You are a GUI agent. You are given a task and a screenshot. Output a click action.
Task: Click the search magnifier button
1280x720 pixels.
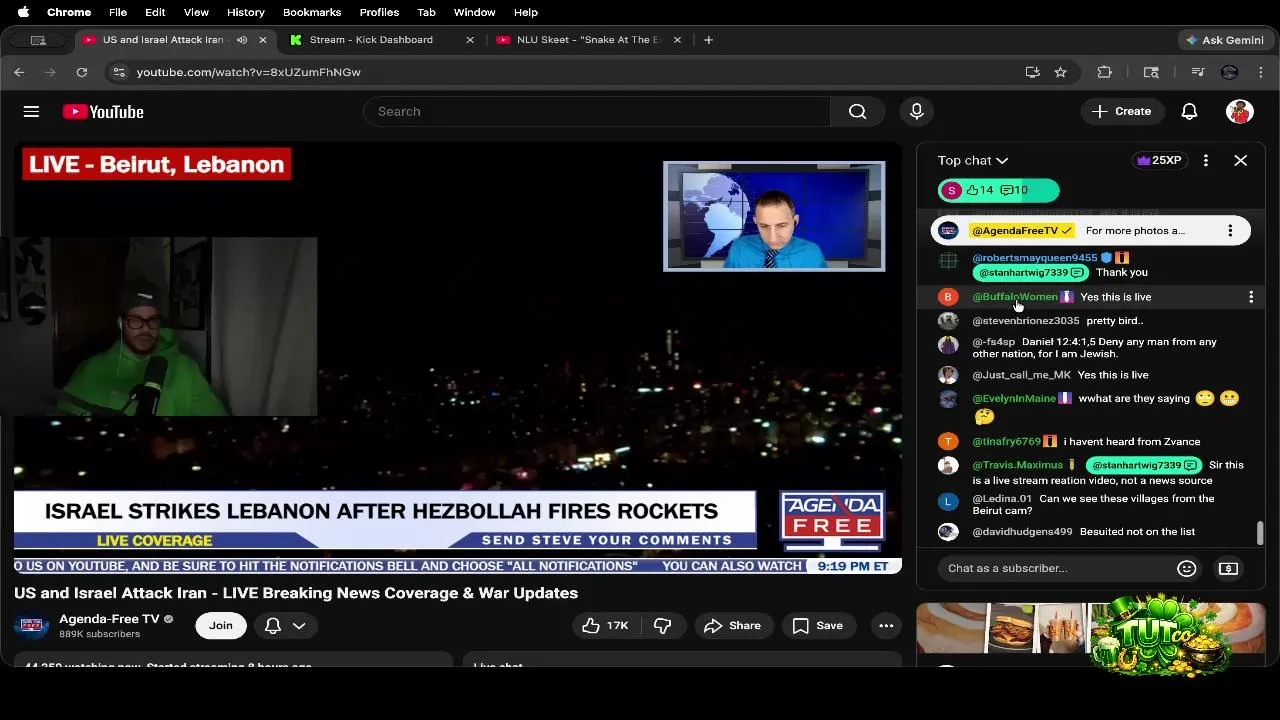(x=858, y=111)
